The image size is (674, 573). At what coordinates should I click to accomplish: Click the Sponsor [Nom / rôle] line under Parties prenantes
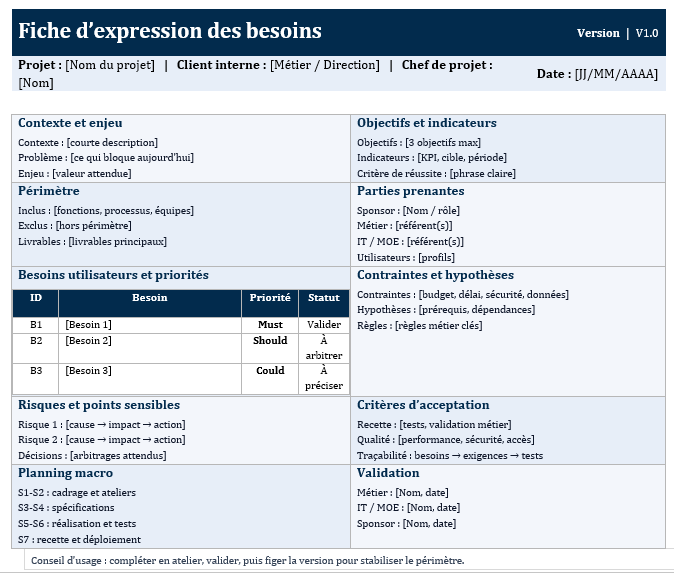pos(408,211)
